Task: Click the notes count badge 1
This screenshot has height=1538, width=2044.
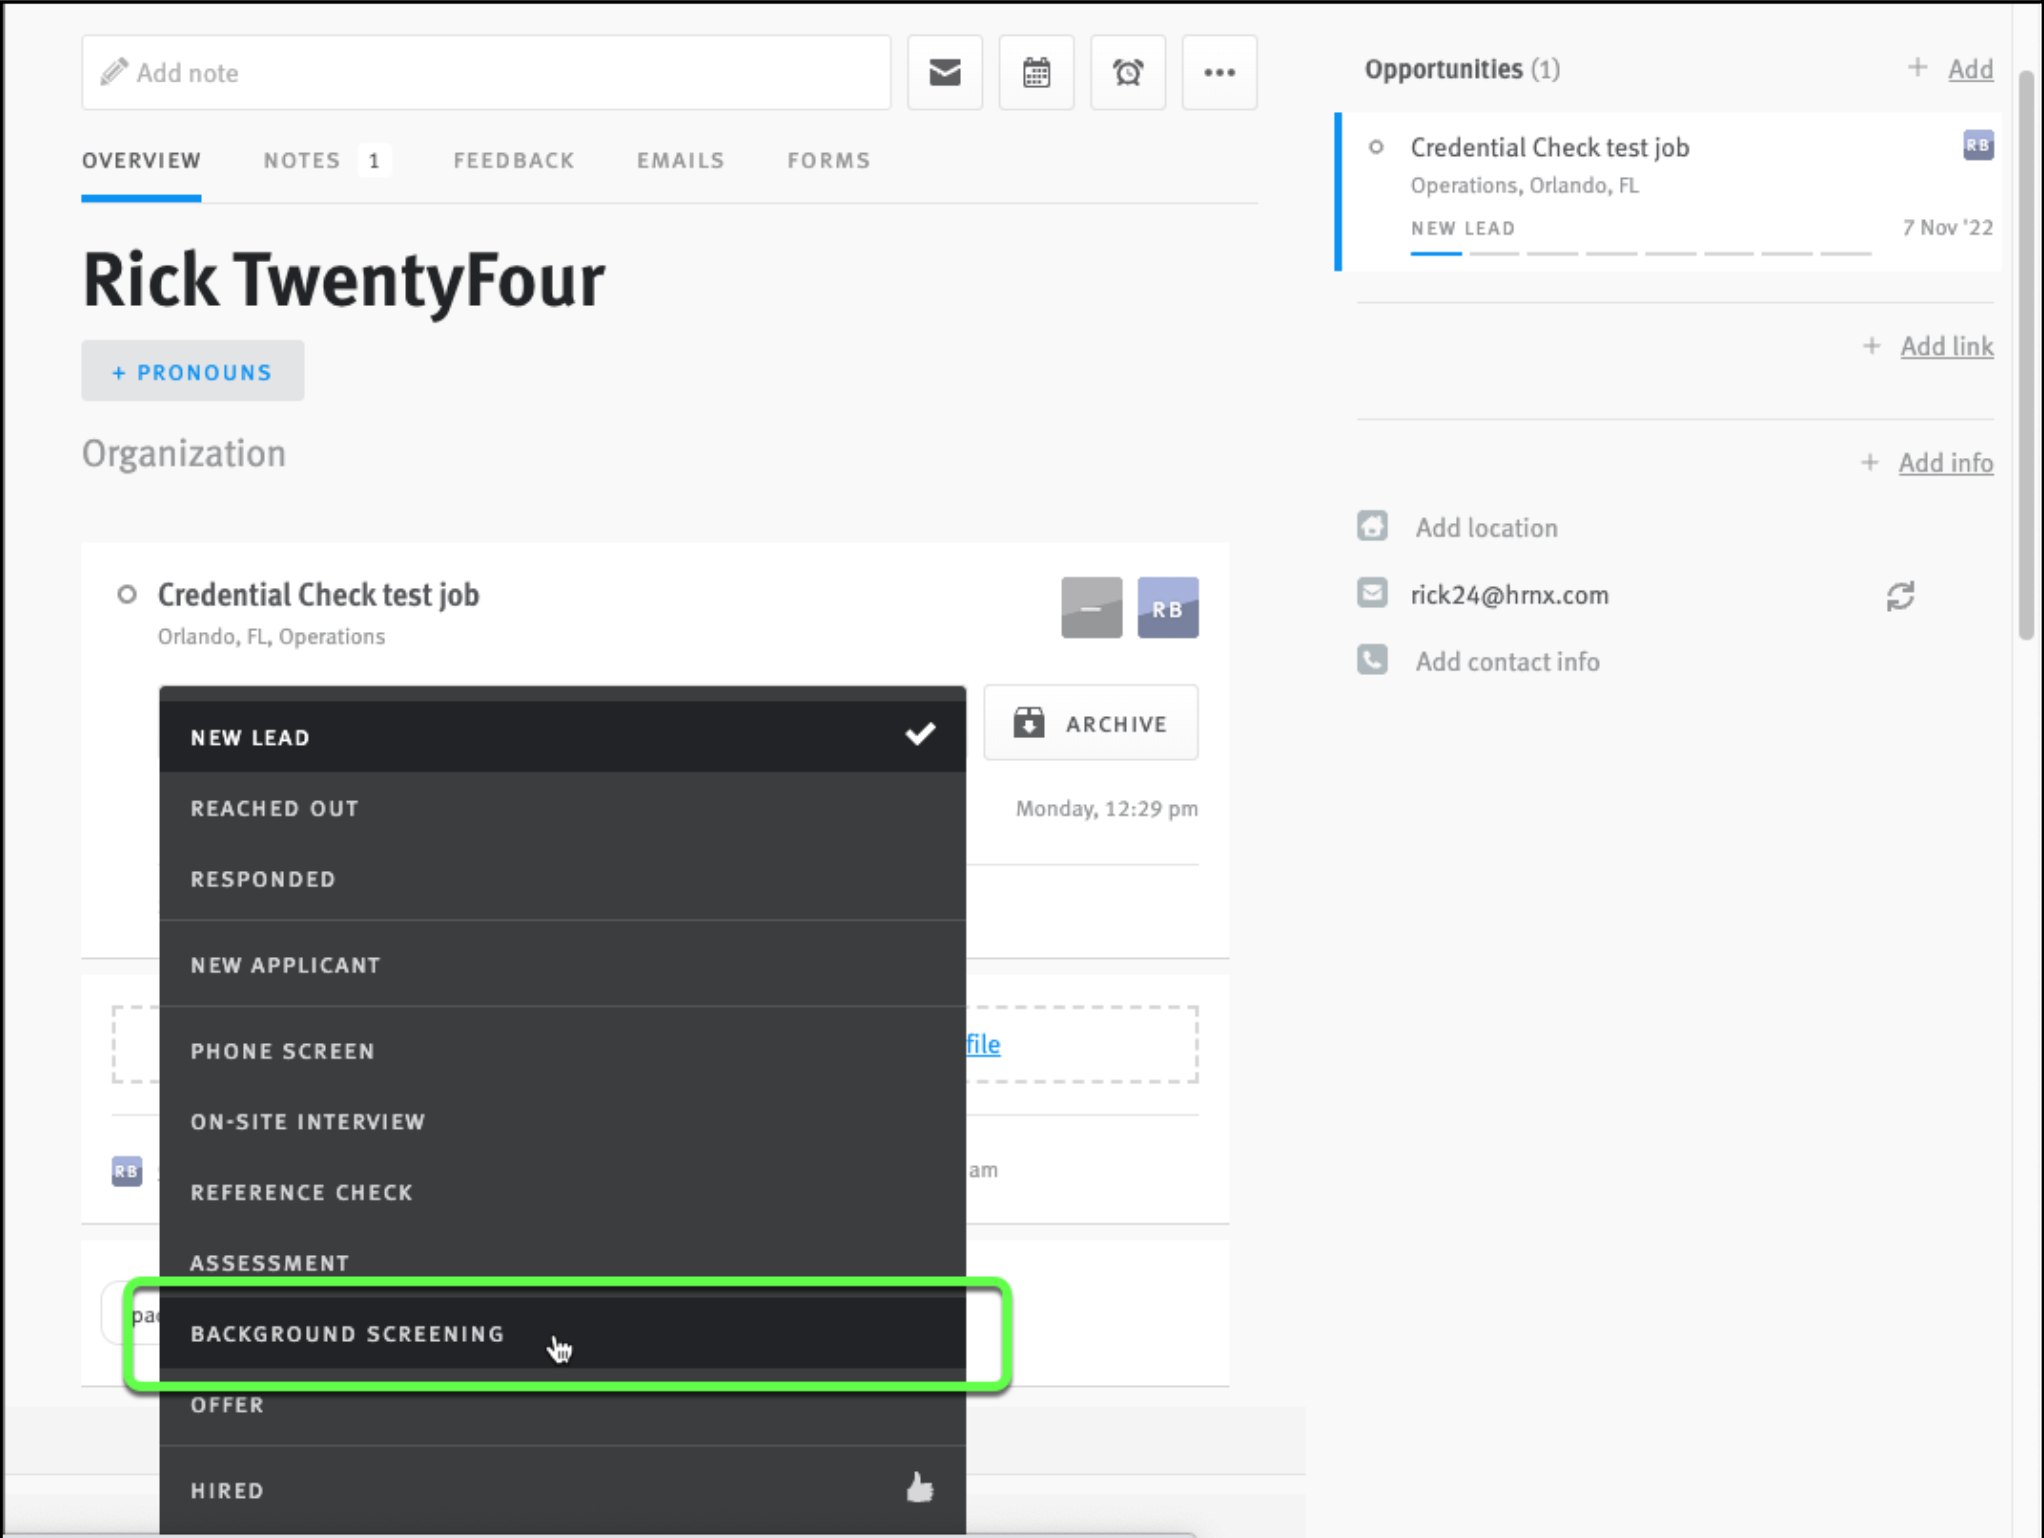Action: (x=374, y=160)
